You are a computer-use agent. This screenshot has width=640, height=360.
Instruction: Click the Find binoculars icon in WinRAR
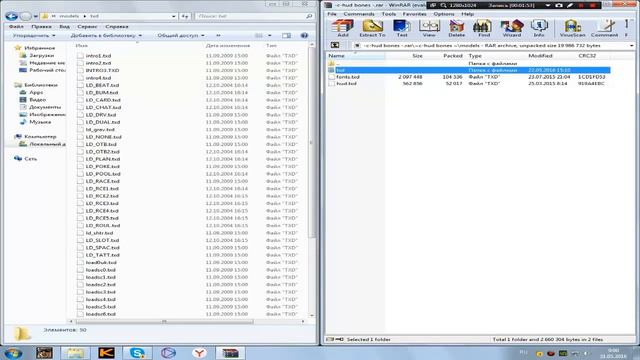484,28
